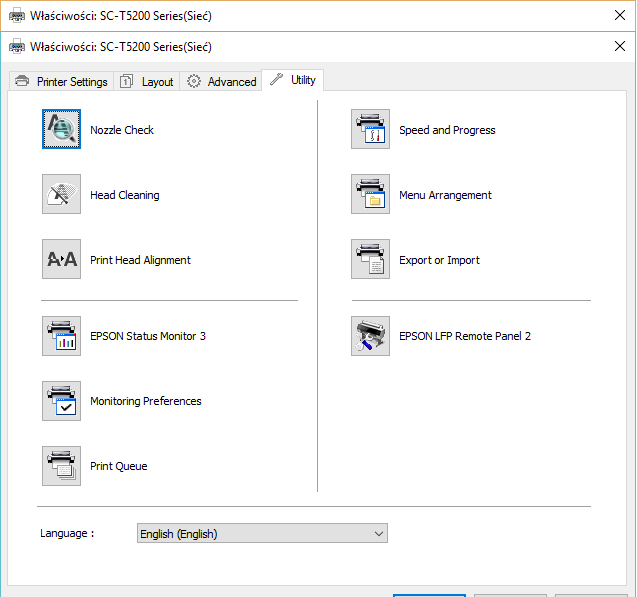Image resolution: width=637 pixels, height=597 pixels.
Task: Click the front dialog's title bar text
Action: pos(121,46)
